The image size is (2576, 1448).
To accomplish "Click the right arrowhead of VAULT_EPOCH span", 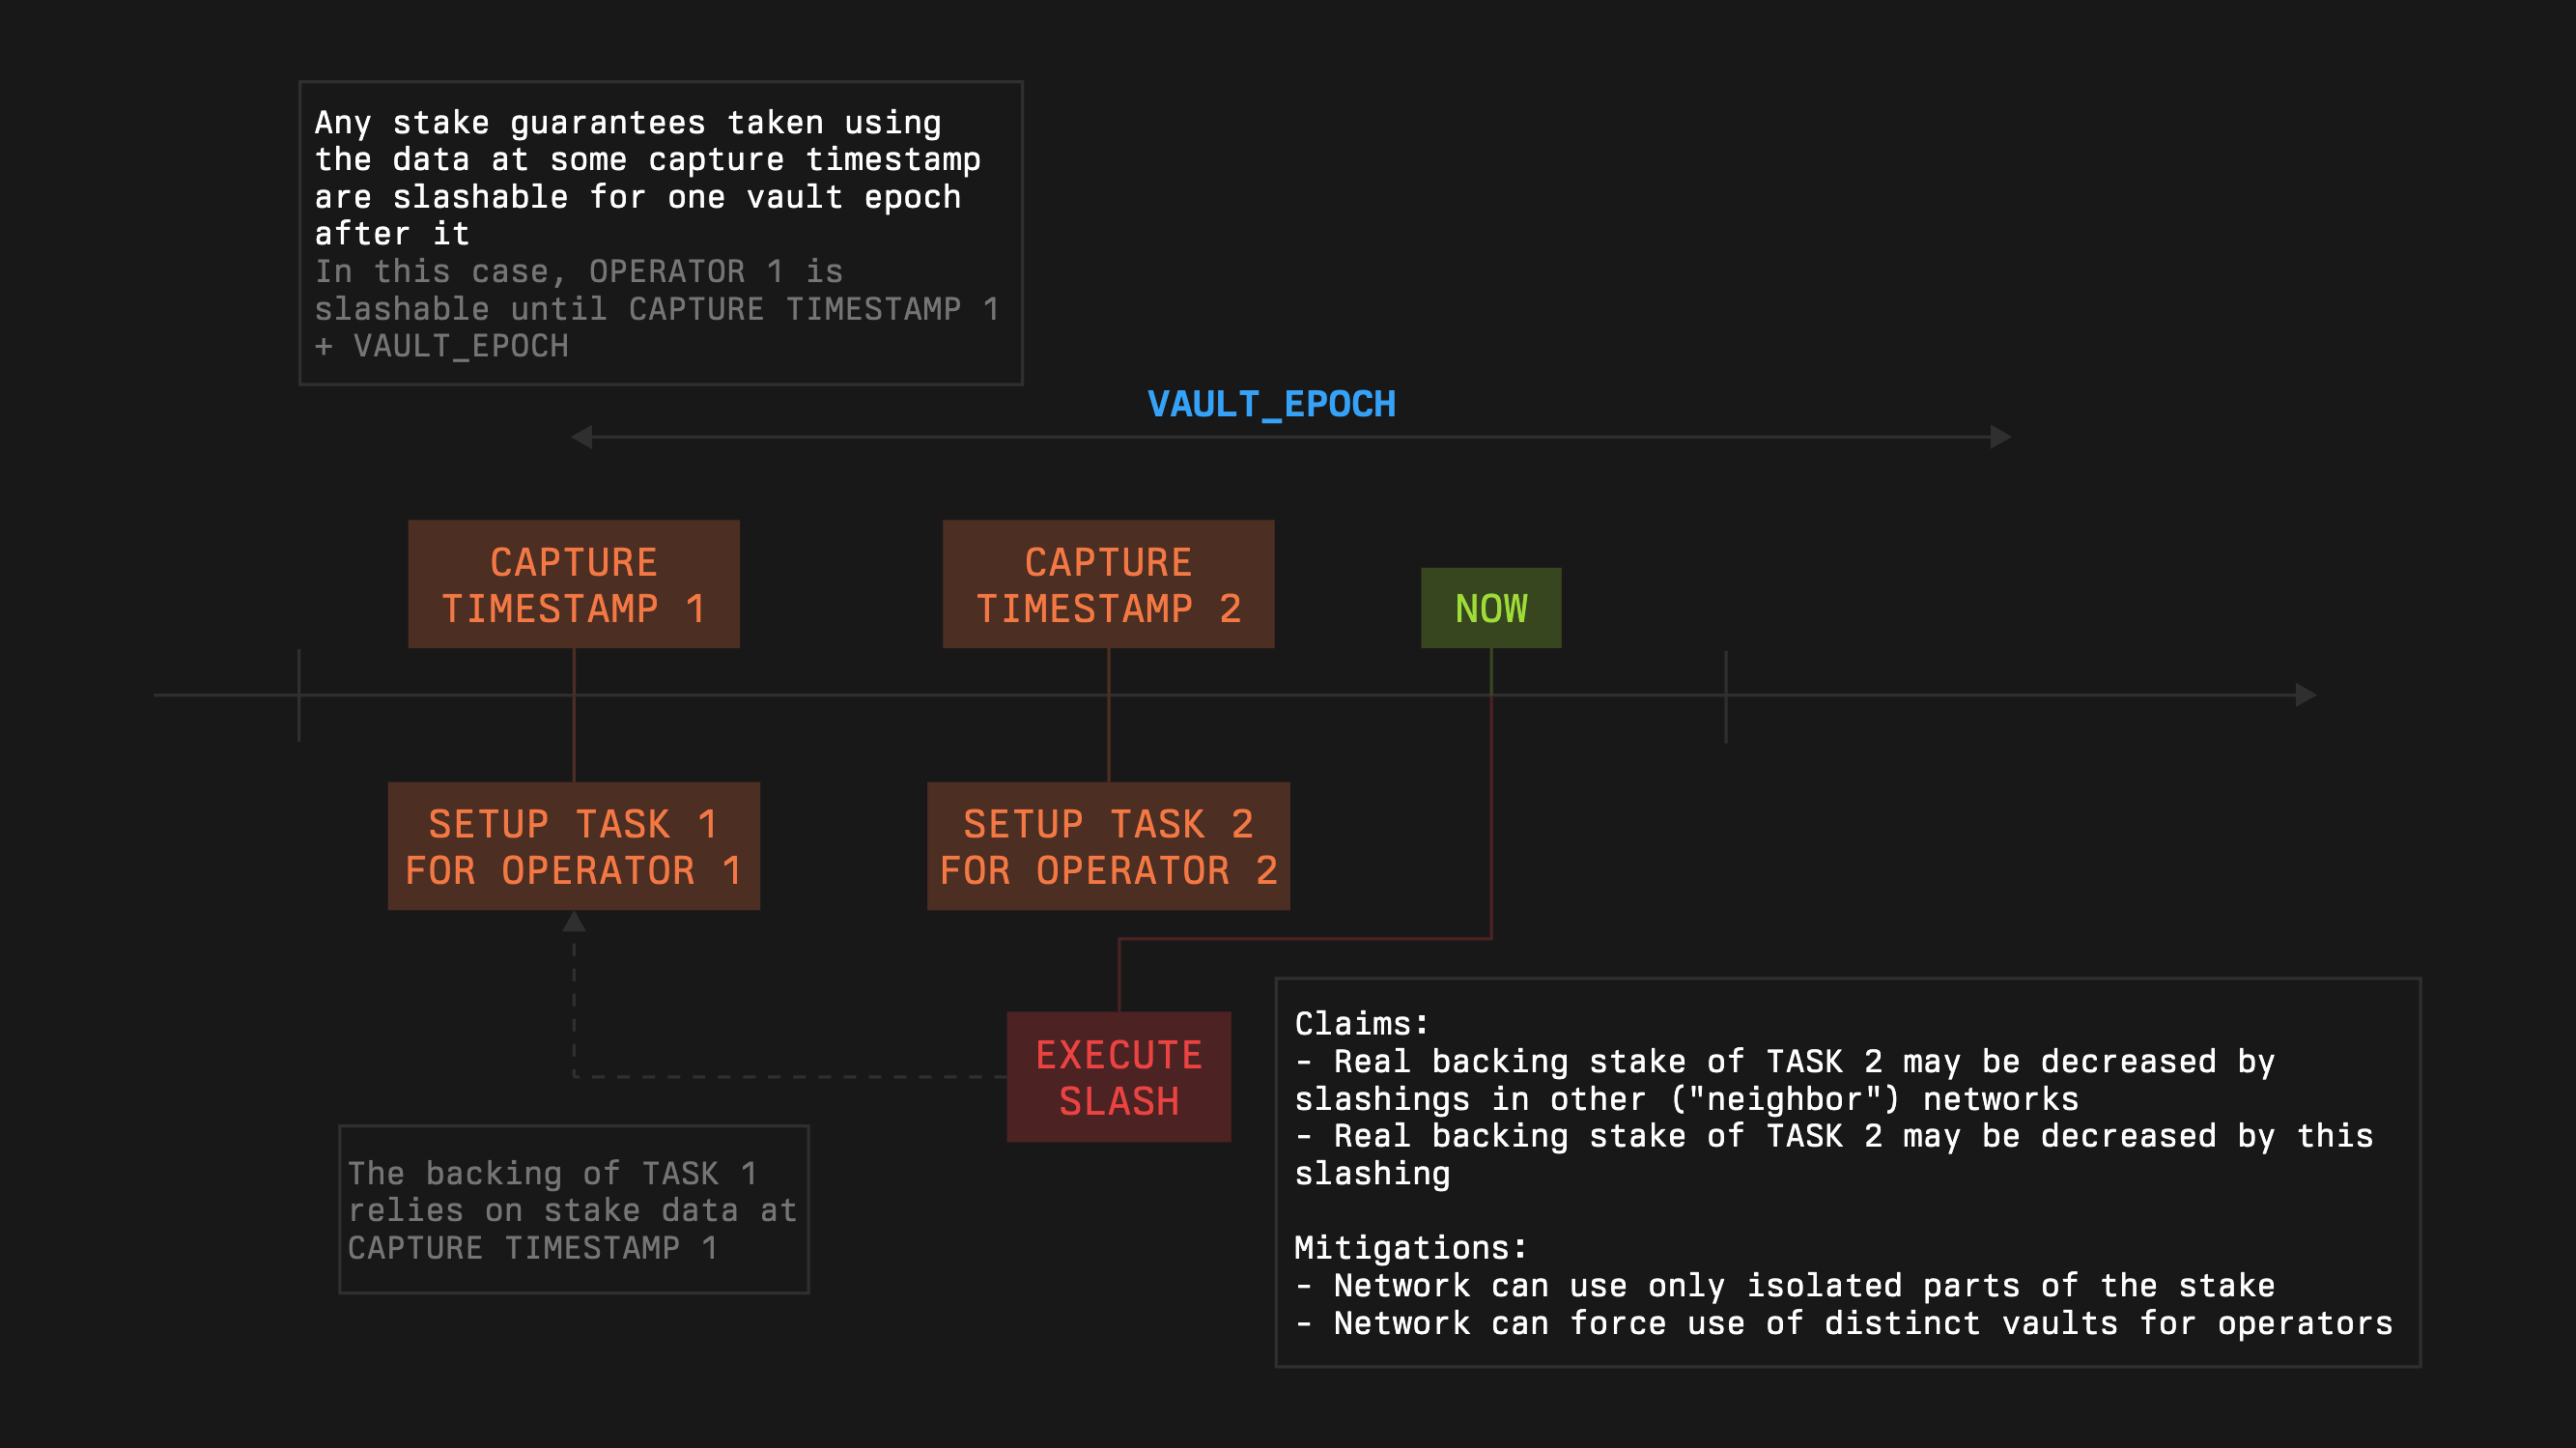I will [x=2000, y=437].
